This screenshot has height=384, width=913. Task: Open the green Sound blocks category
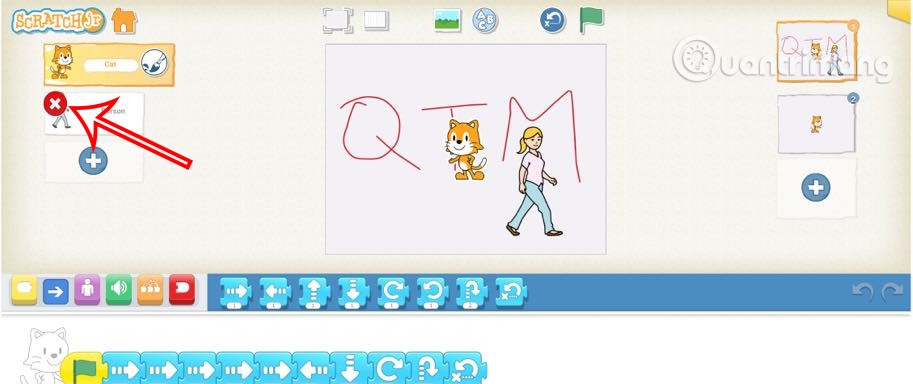pyautogui.click(x=119, y=290)
